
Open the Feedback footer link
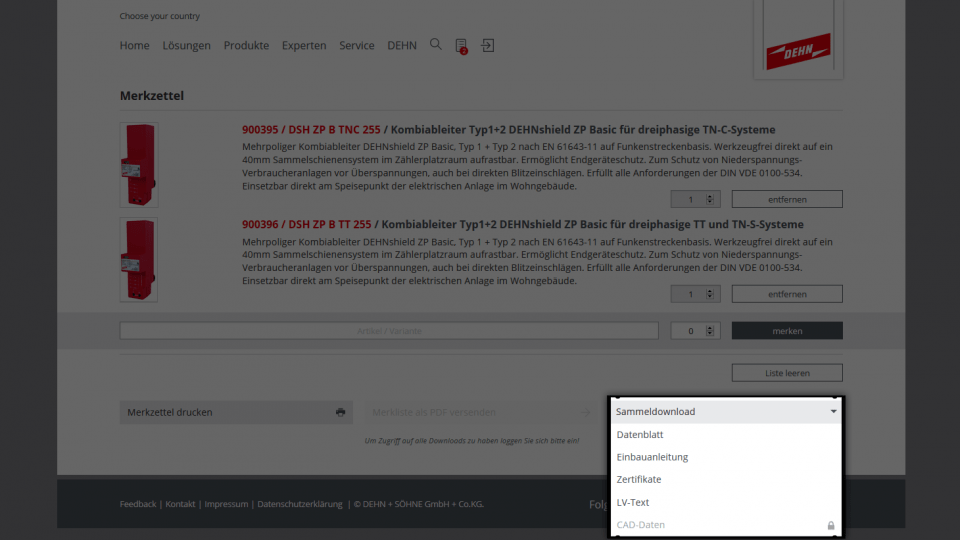pyautogui.click(x=138, y=504)
